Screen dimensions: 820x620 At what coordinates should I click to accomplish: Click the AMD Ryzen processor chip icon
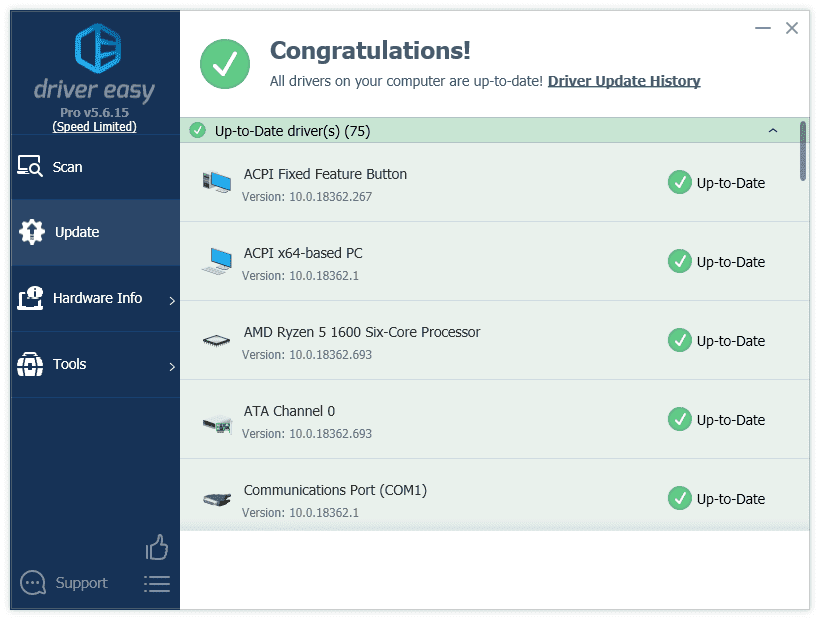click(216, 340)
